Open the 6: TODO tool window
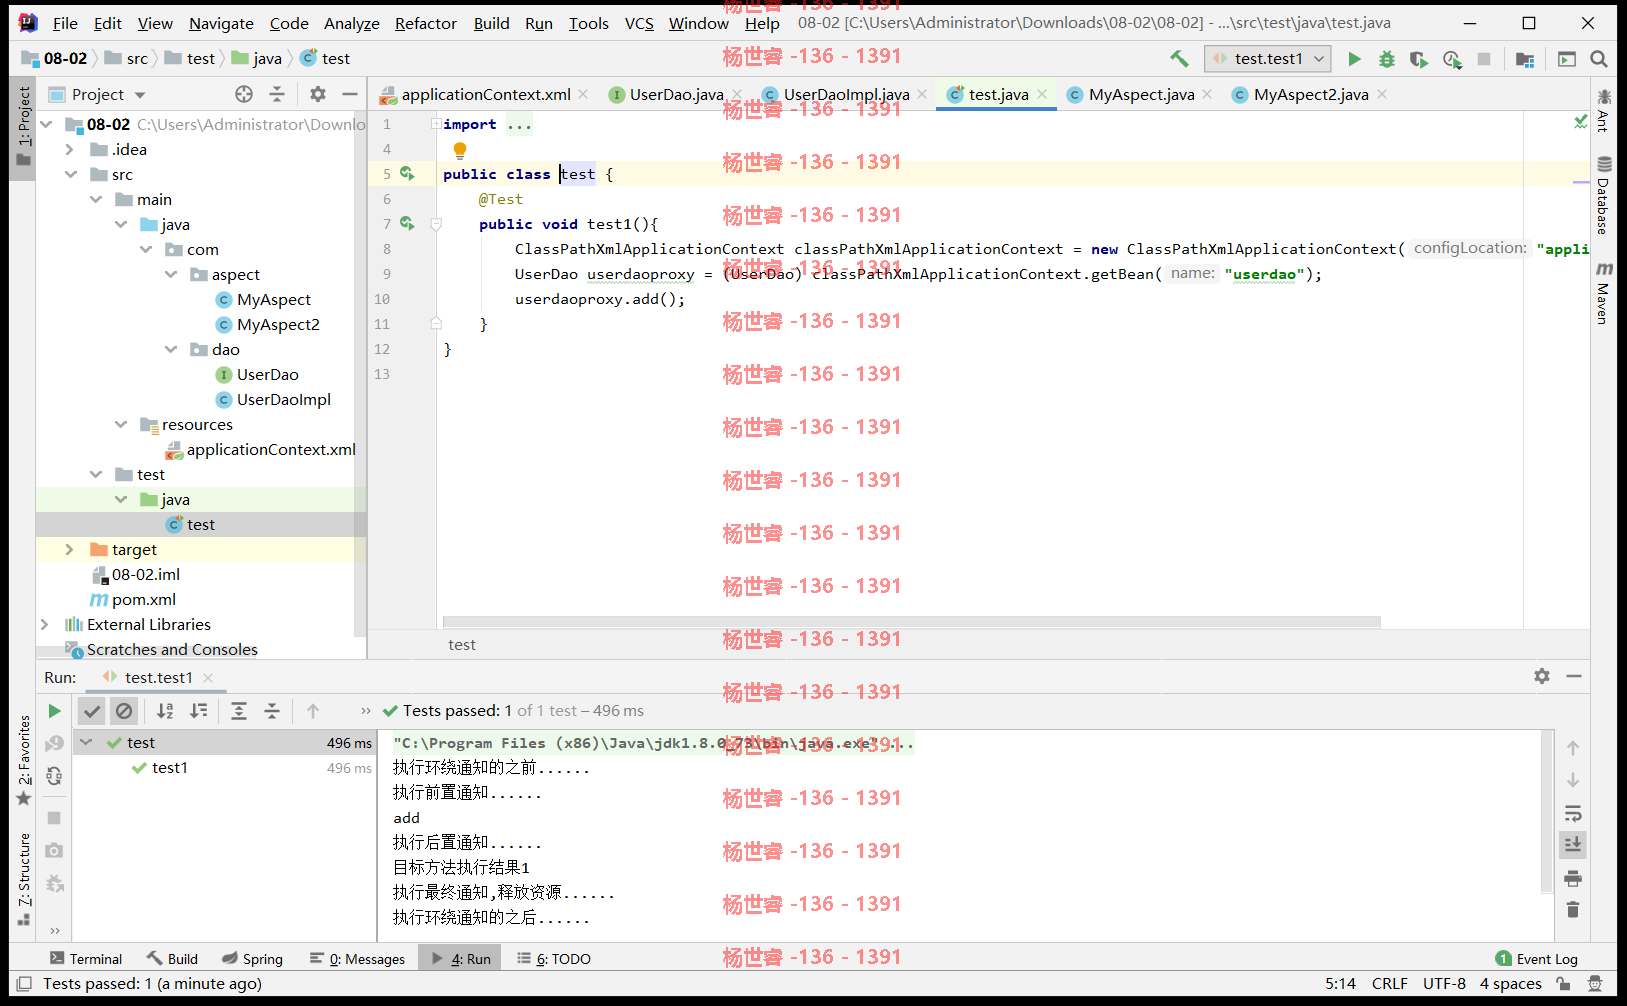The image size is (1627, 1006). 554,959
